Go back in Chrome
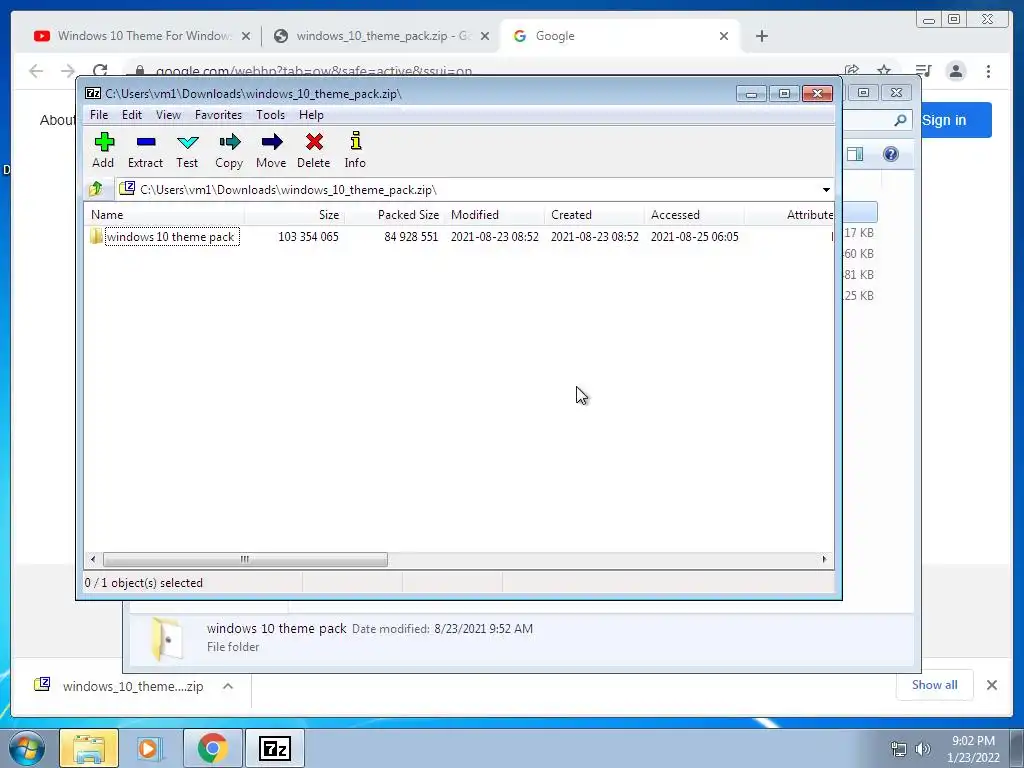 (x=36, y=71)
